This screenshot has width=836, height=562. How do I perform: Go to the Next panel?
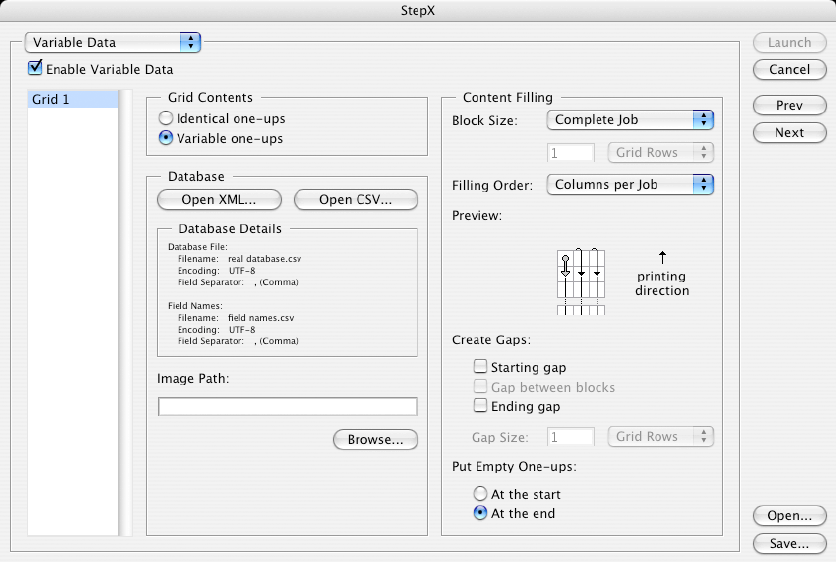[790, 132]
